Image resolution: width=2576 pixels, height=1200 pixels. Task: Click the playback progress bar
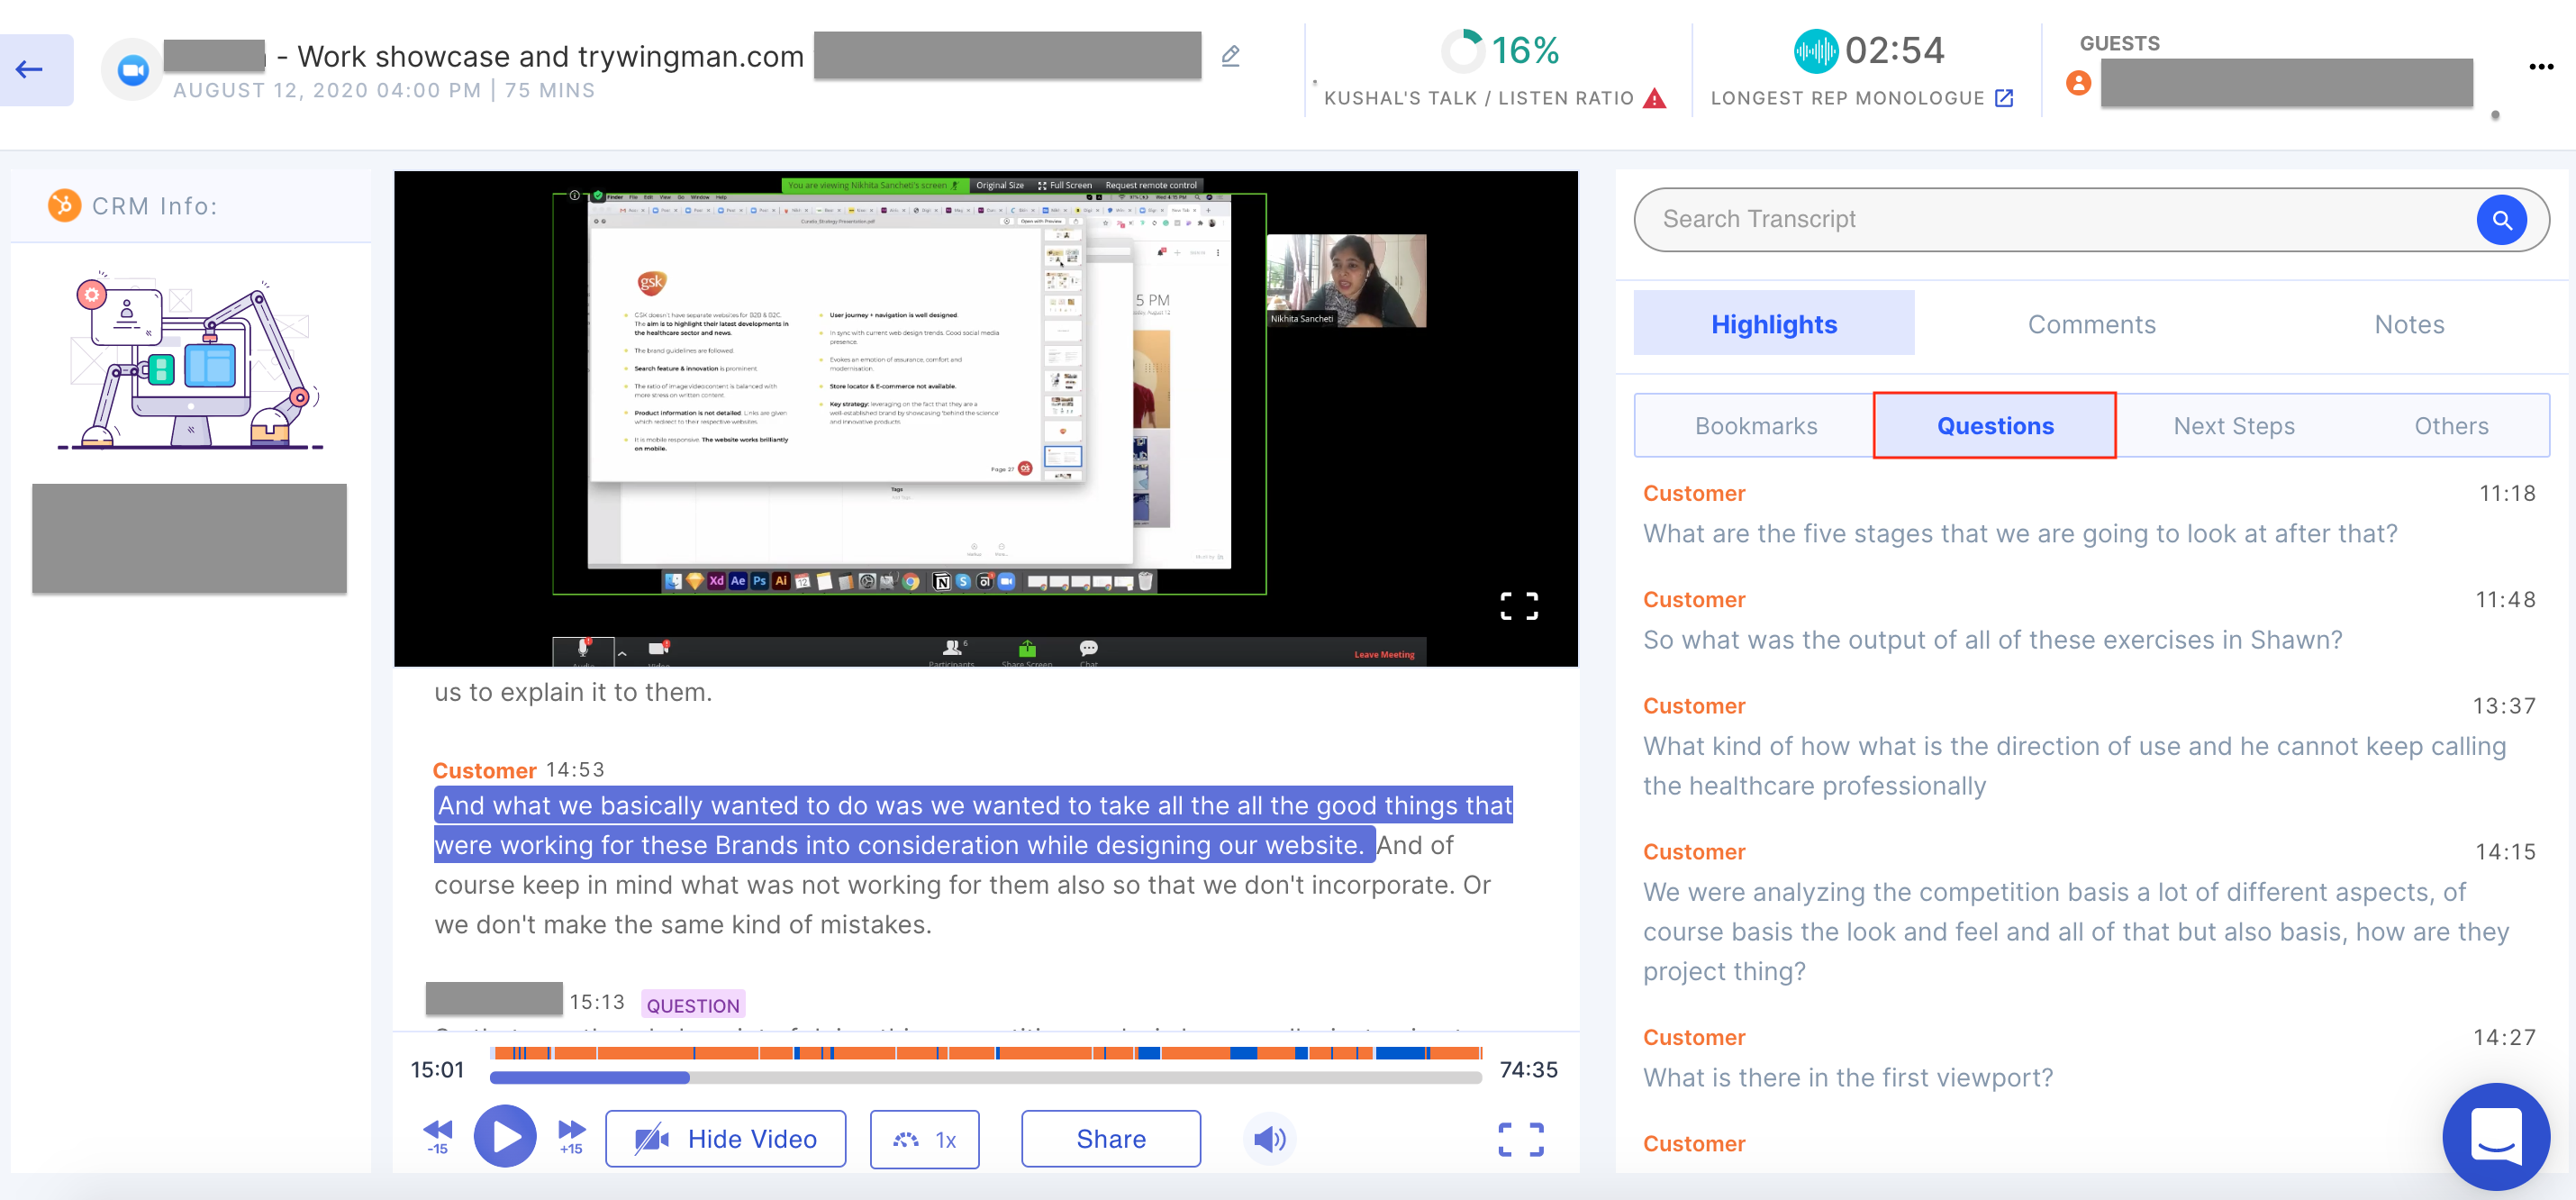(x=984, y=1077)
